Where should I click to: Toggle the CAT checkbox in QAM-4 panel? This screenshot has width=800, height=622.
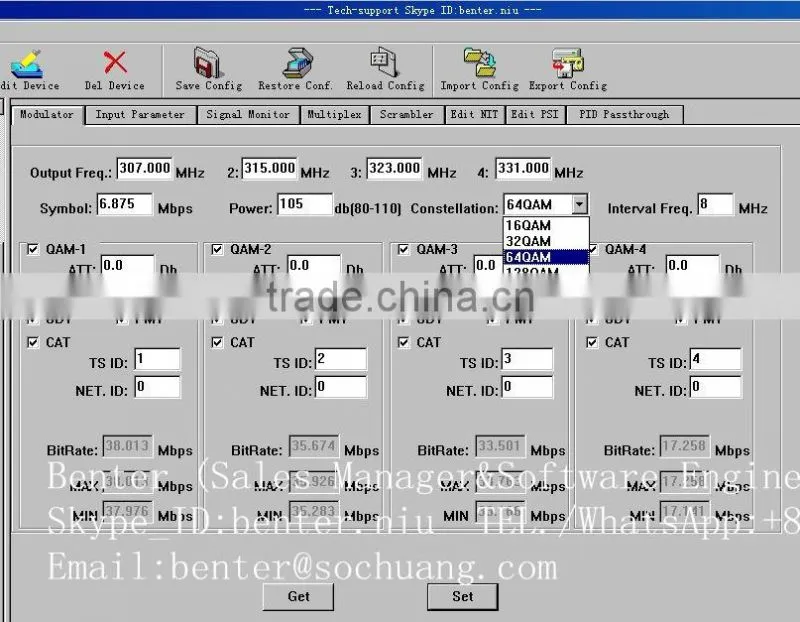[592, 342]
